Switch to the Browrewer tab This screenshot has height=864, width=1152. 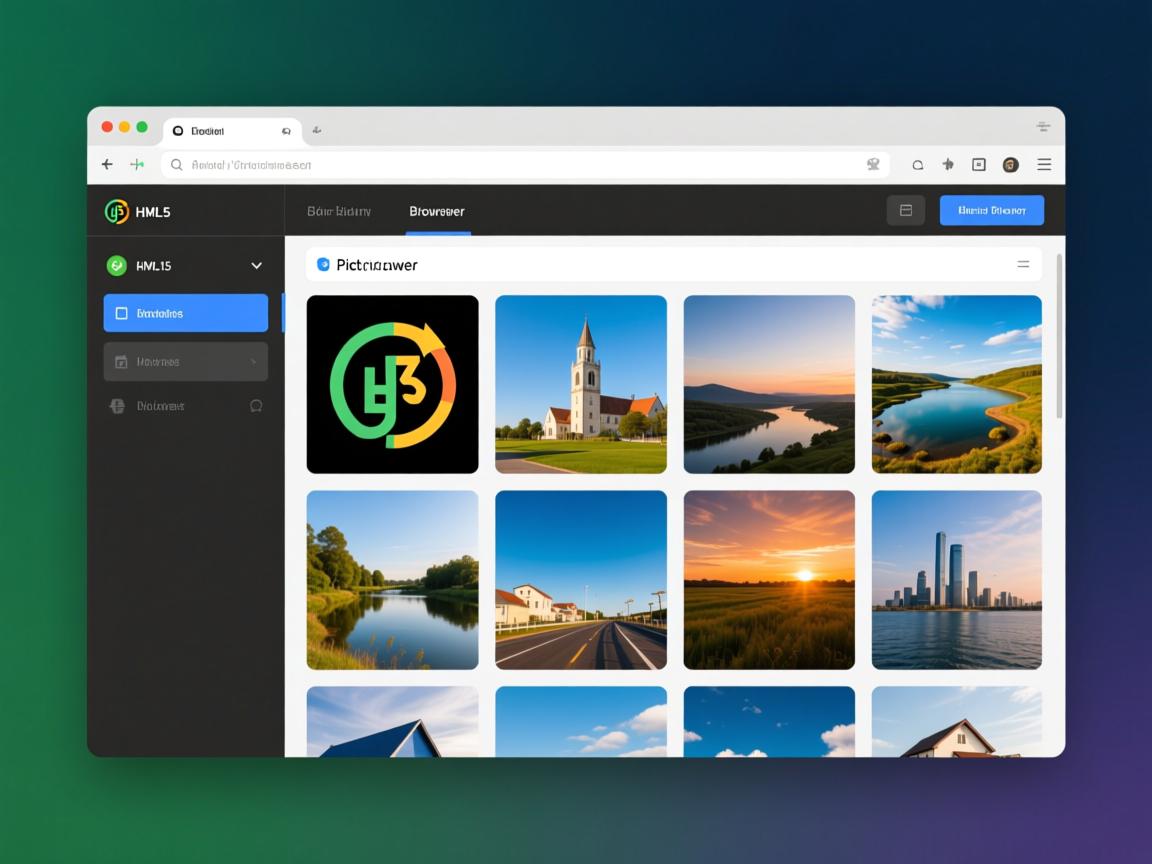pos(437,211)
